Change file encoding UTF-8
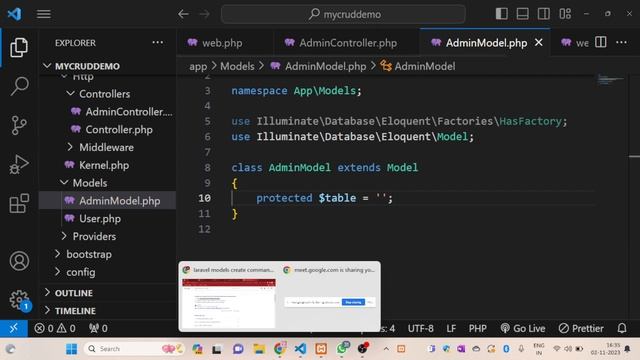This screenshot has height=360, width=640. pos(420,328)
